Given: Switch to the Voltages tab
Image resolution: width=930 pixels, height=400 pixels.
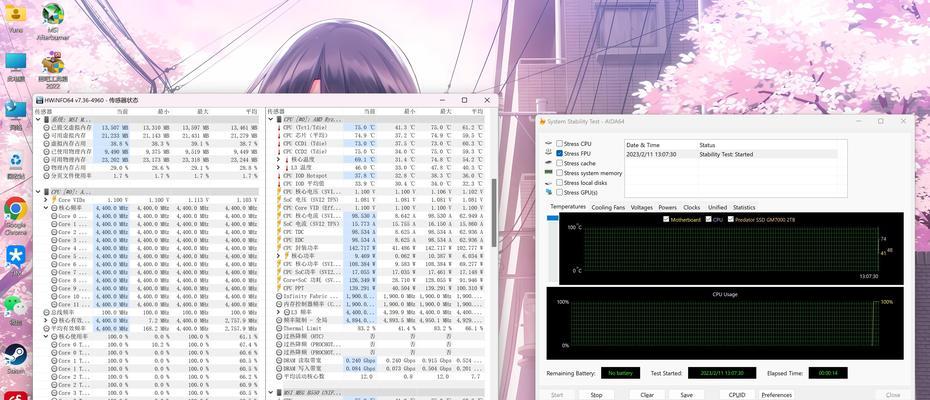Looking at the screenshot, I should click(x=642, y=207).
